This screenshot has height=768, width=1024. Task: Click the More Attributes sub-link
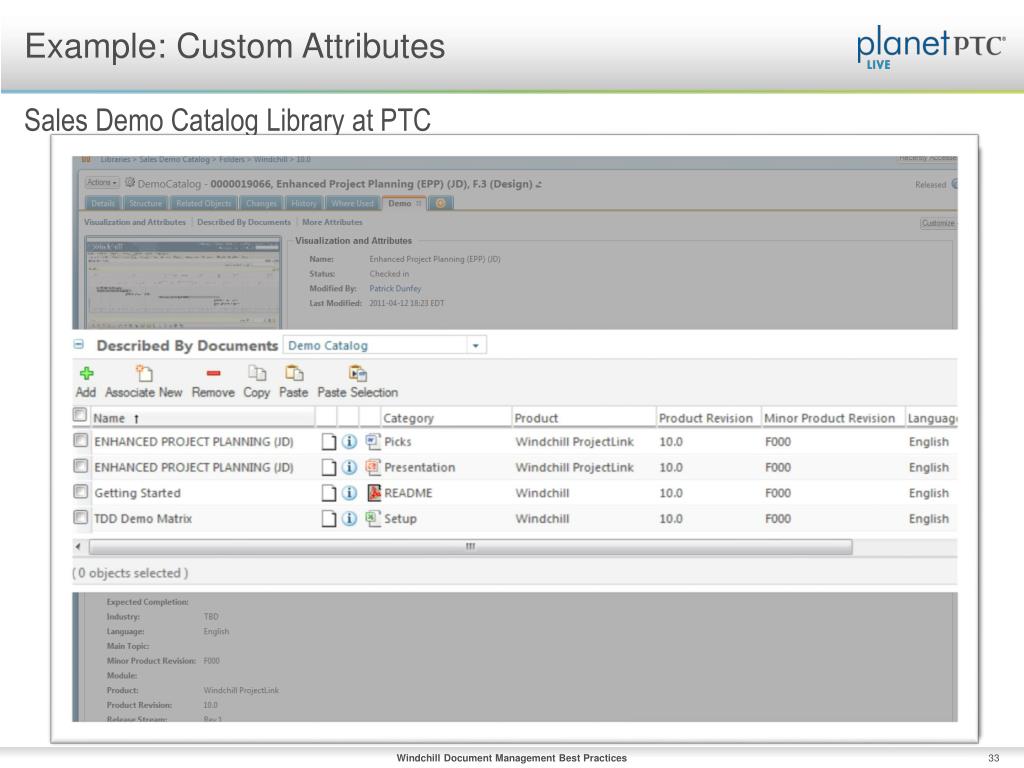(x=332, y=222)
